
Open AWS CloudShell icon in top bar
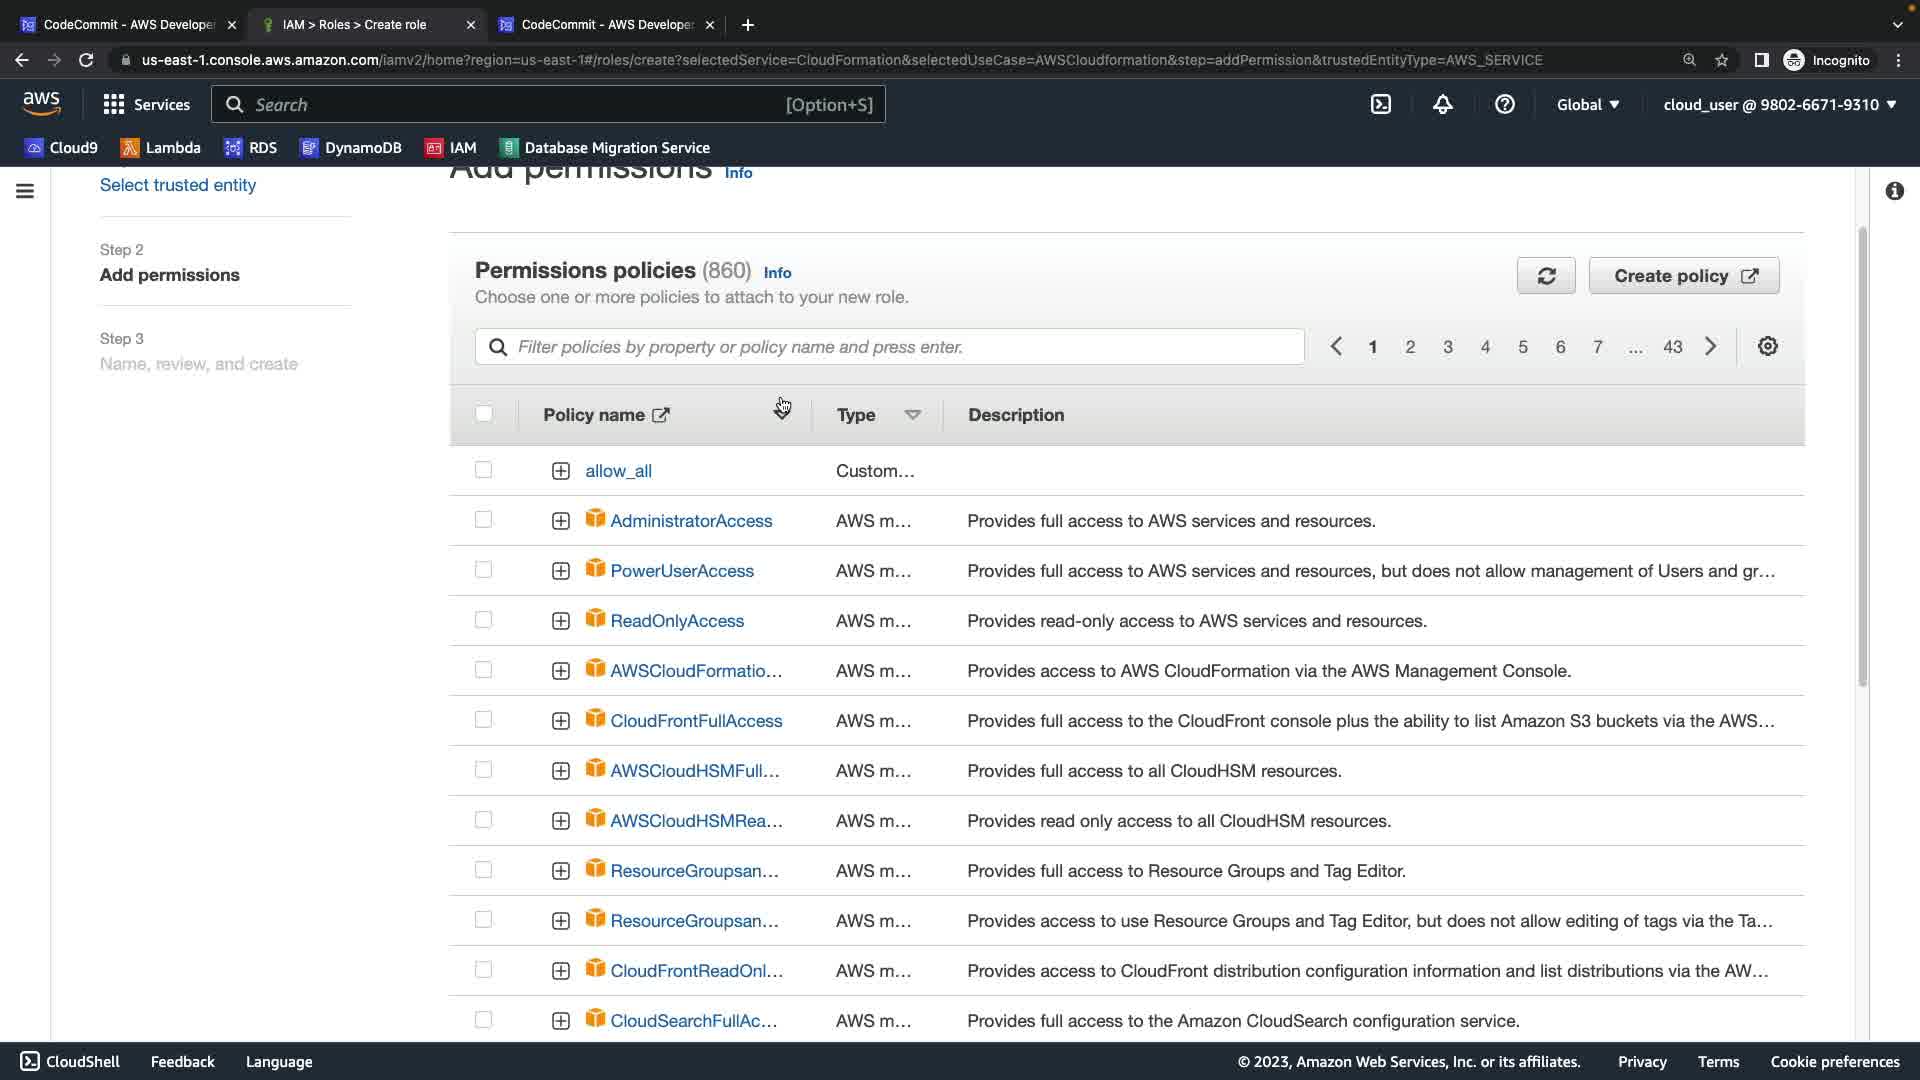[x=1381, y=105]
